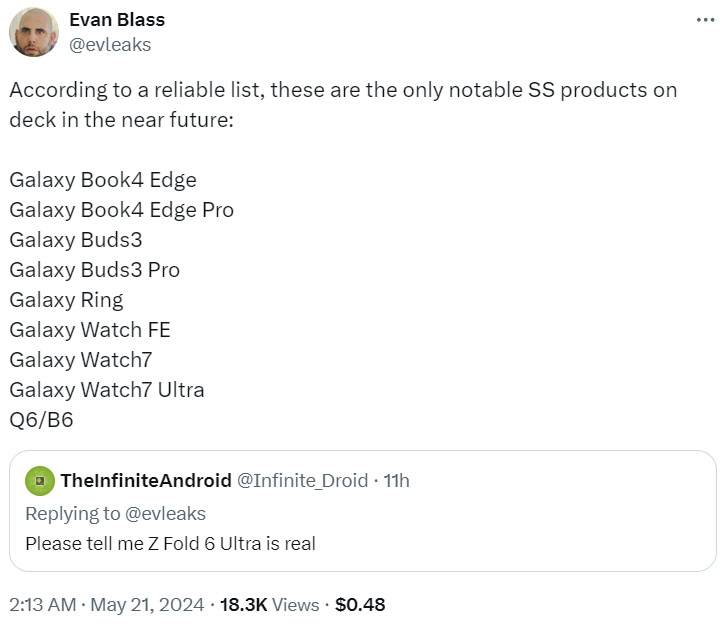Click the Galaxy Book4 Edge Pro line
The height and width of the screenshot is (626, 726).
coord(121,210)
